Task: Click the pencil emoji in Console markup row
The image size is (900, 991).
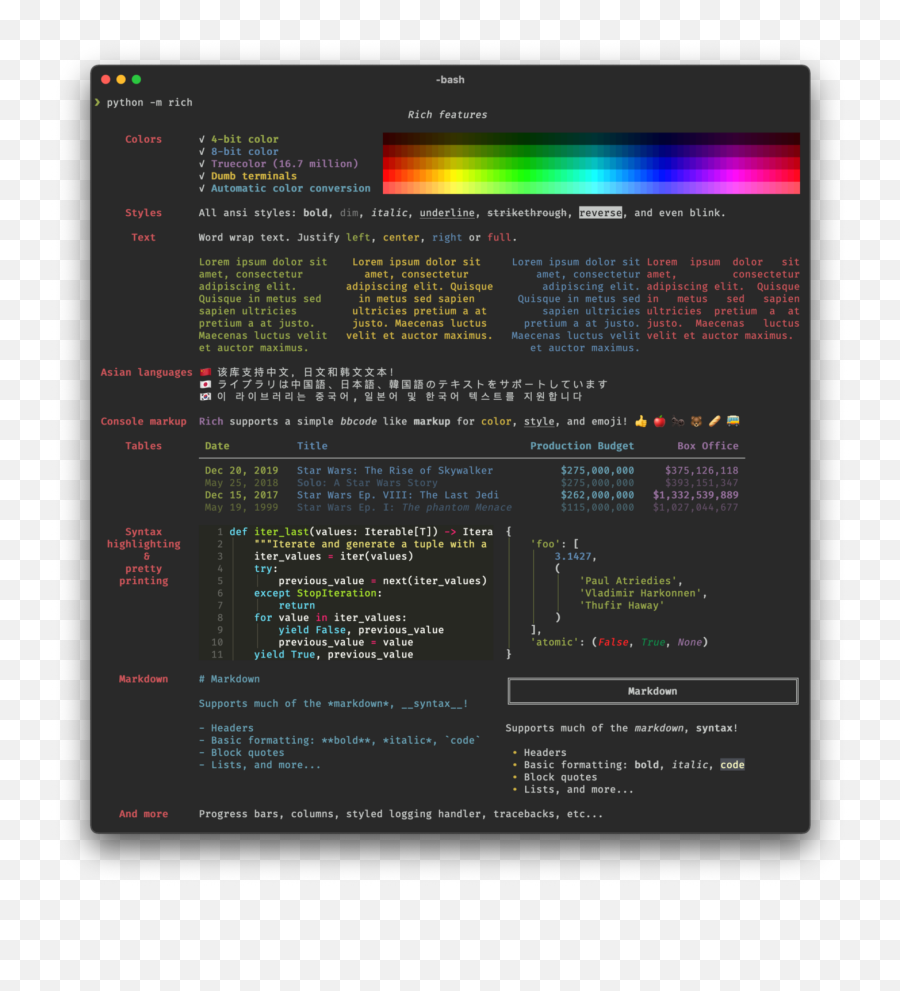Action: click(714, 421)
